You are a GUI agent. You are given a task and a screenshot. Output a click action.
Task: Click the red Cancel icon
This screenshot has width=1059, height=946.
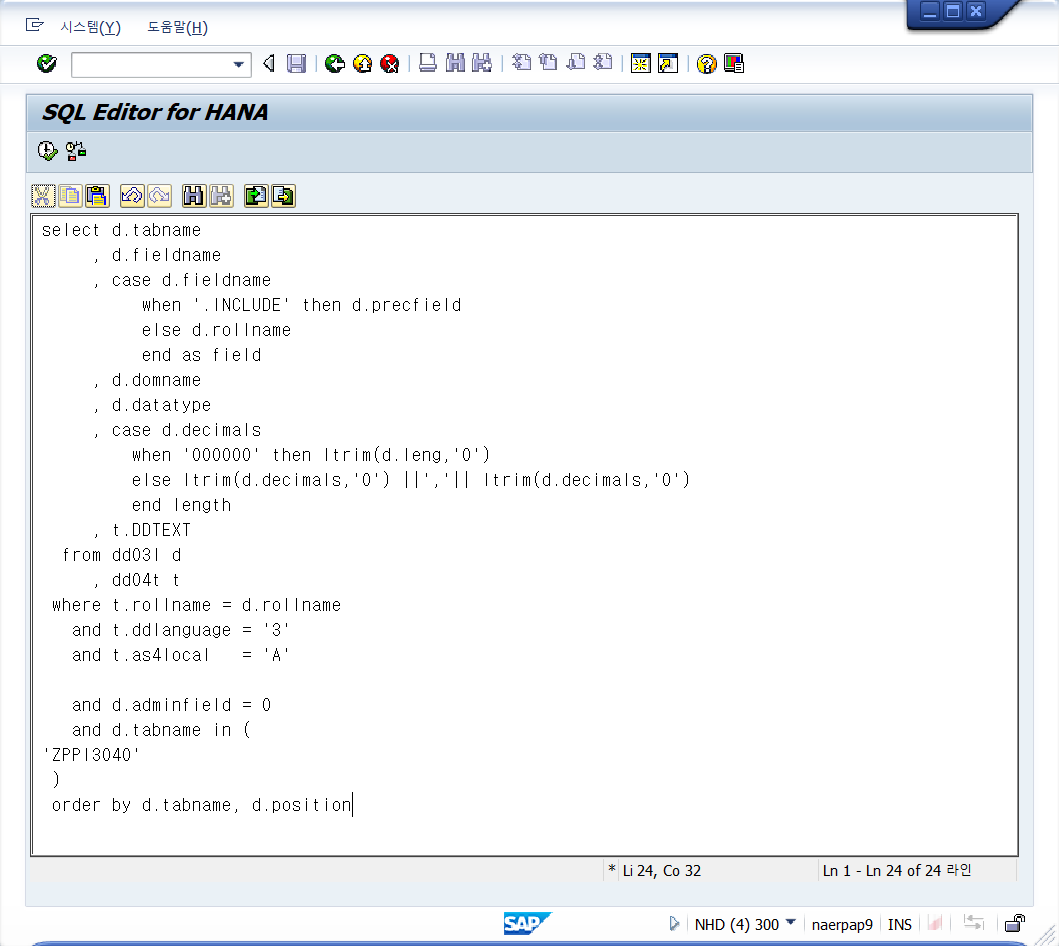pyautogui.click(x=390, y=63)
